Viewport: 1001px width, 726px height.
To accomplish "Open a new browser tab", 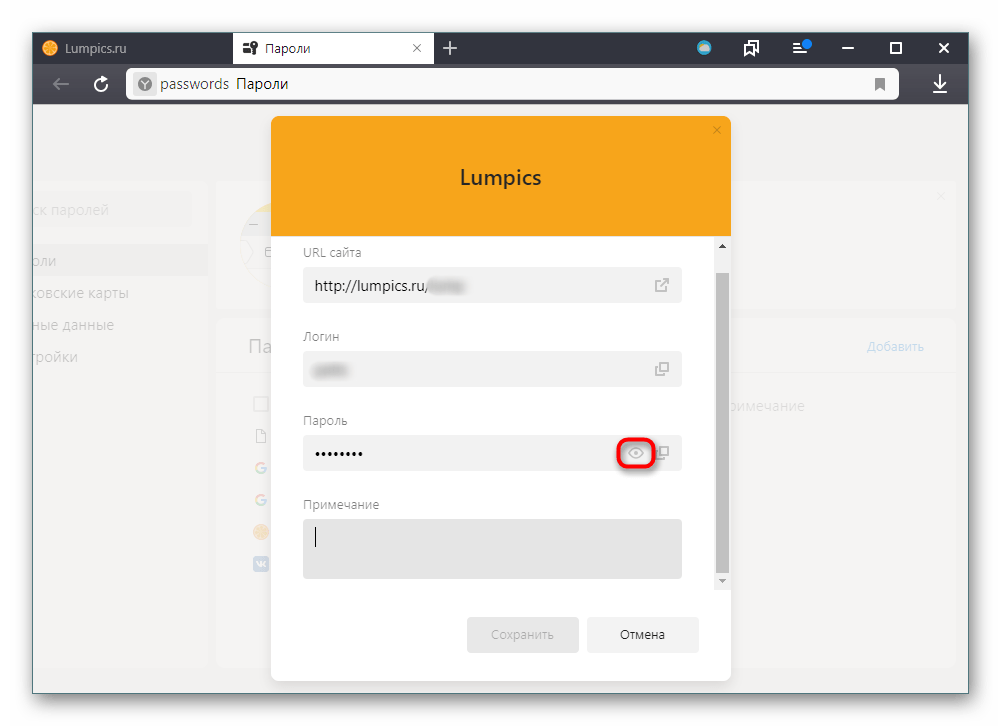I will coord(450,48).
